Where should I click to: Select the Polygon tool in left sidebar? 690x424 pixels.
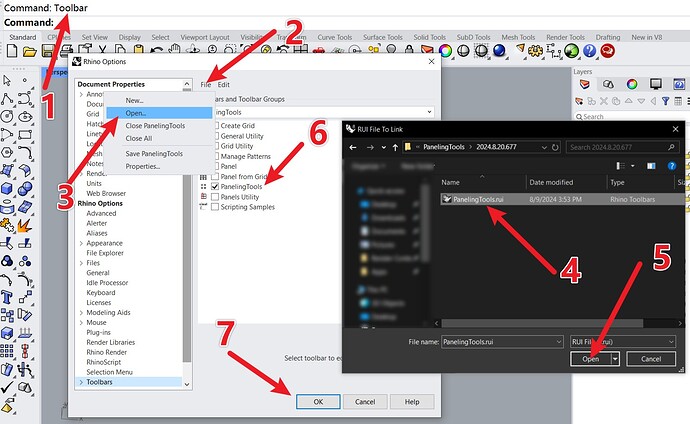pos(7,153)
